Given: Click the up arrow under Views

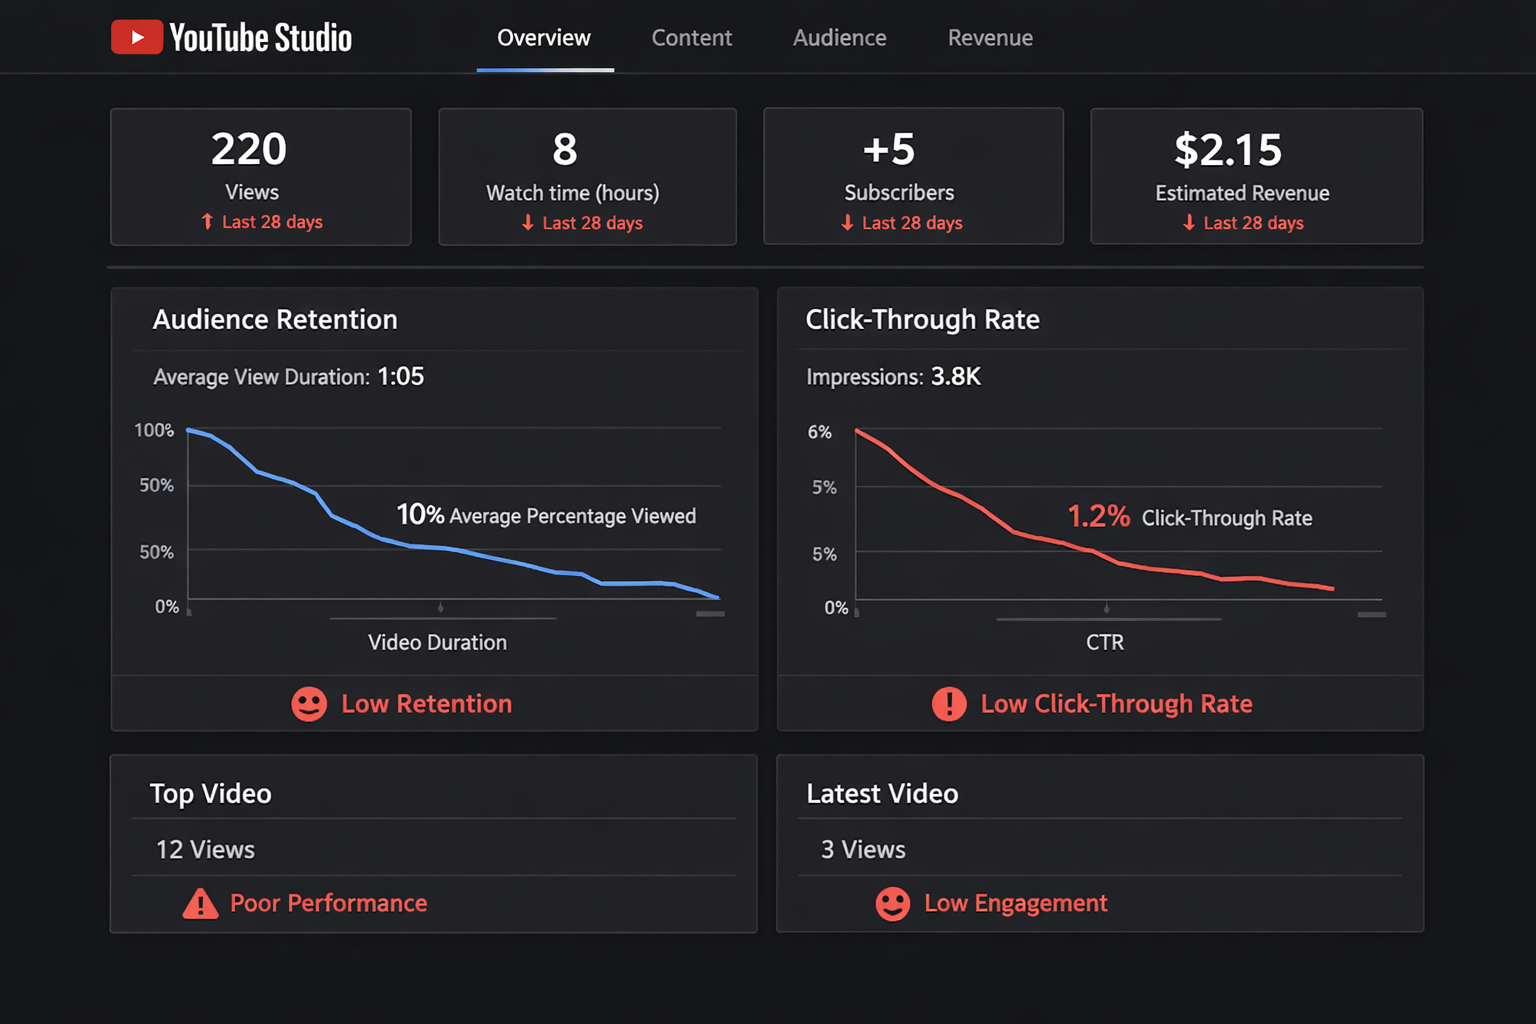Looking at the screenshot, I should pyautogui.click(x=207, y=222).
